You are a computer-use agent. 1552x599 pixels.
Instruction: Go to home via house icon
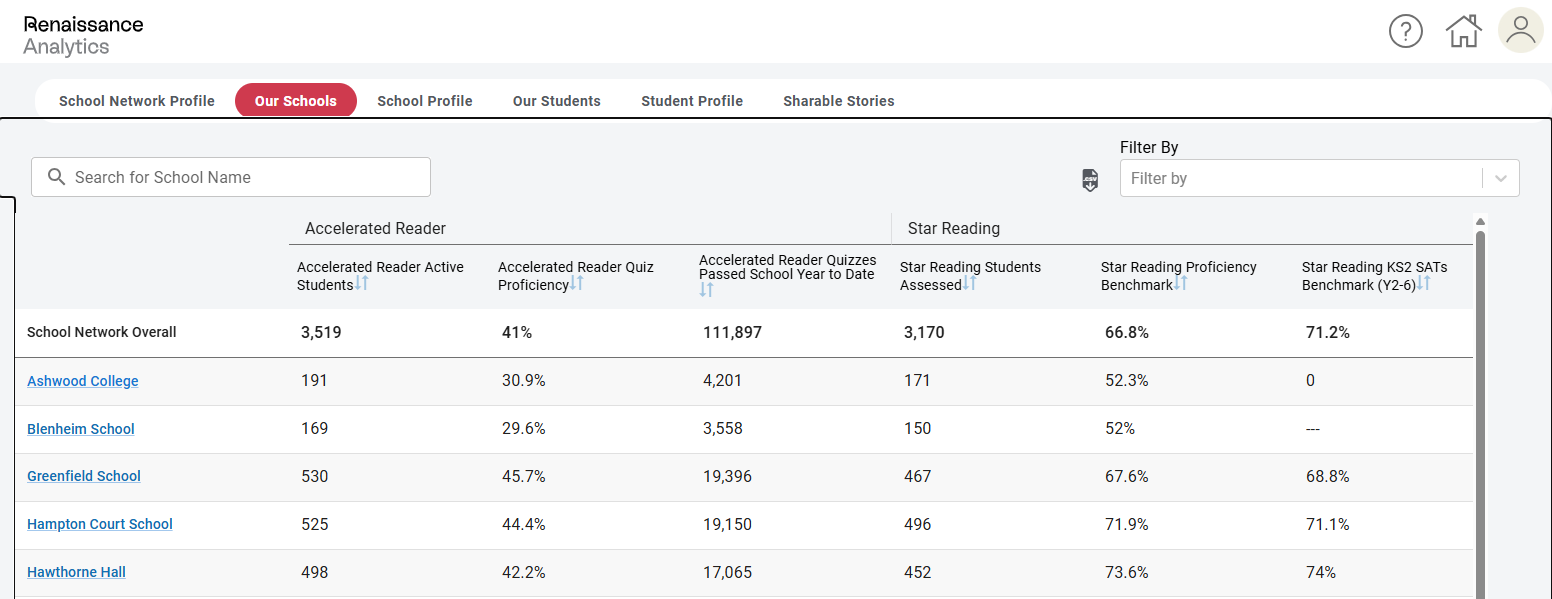click(x=1463, y=31)
